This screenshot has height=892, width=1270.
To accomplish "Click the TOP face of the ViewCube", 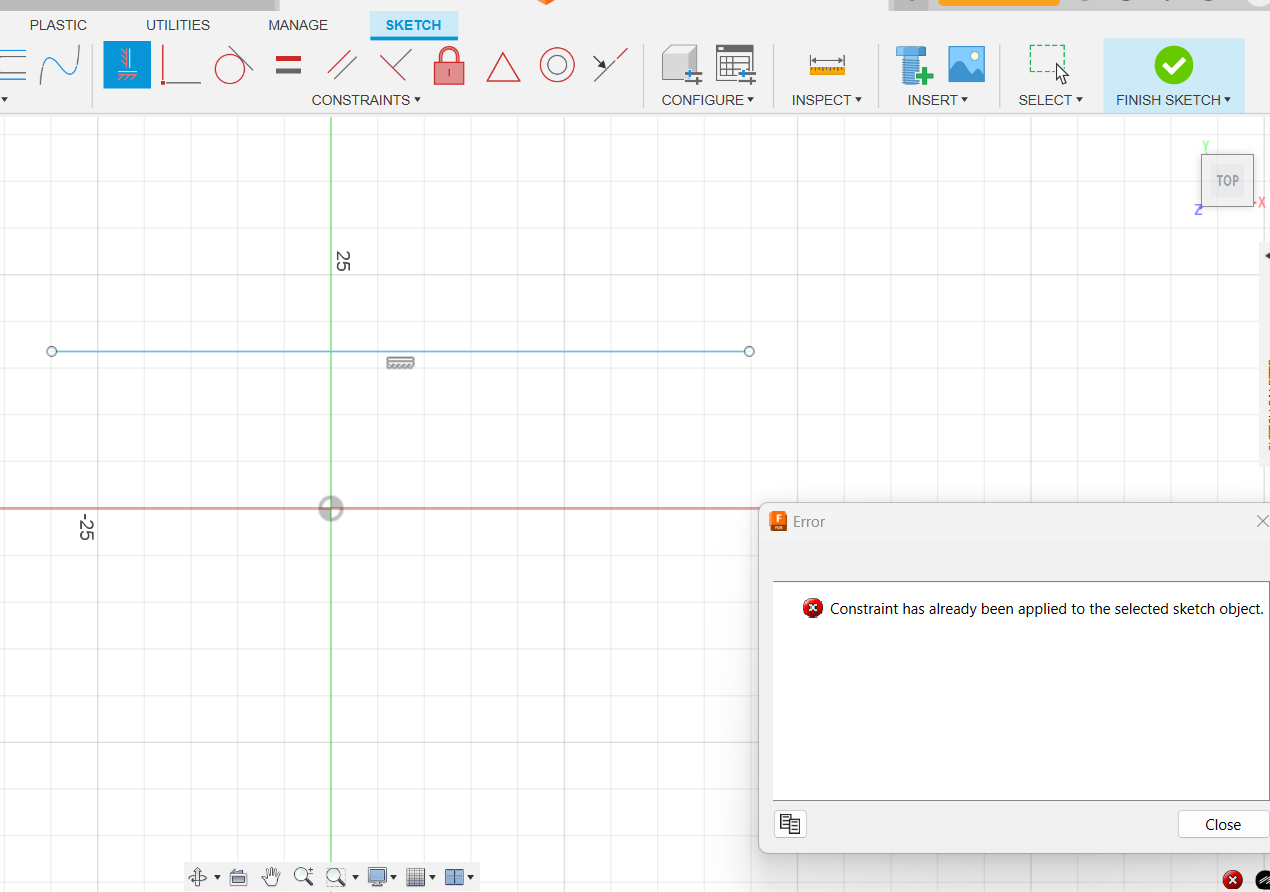I will coord(1227,181).
